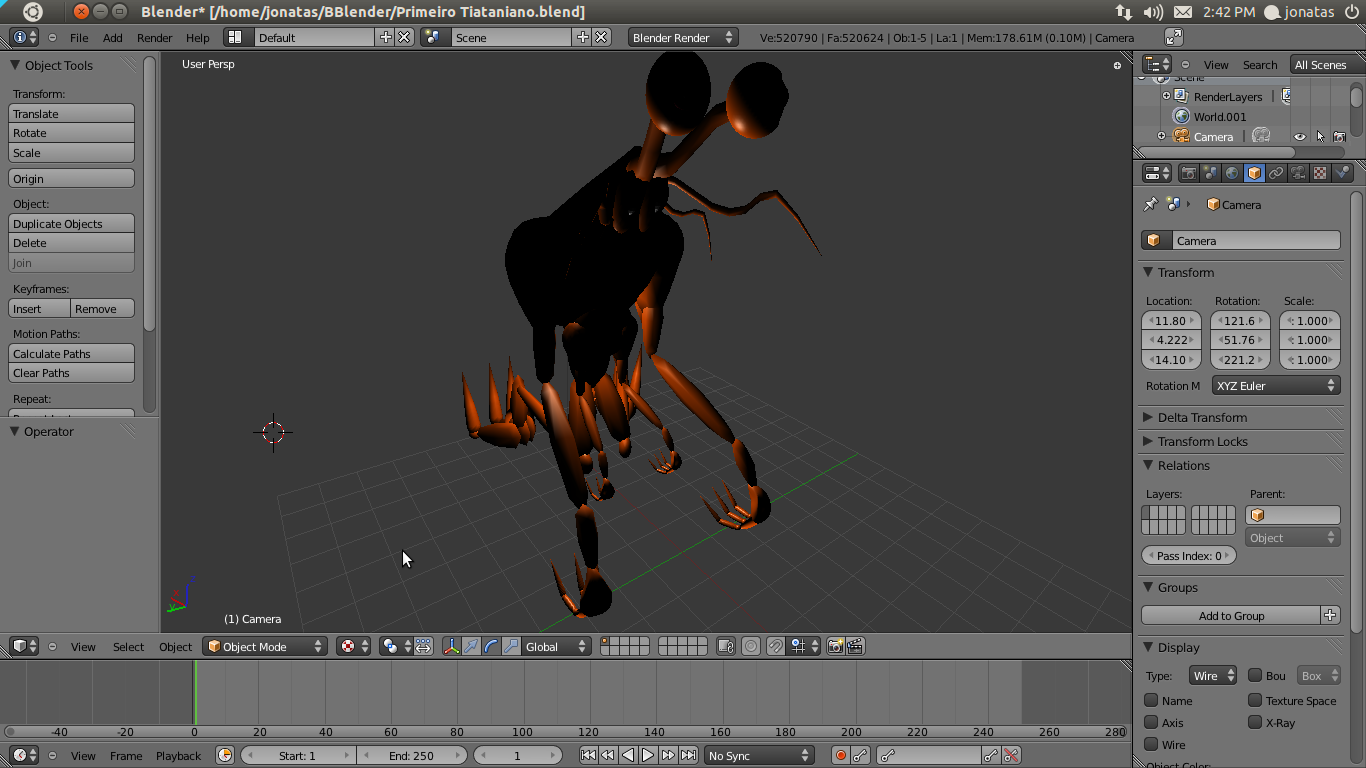Play the animation forward
This screenshot has height=768, width=1366.
pos(648,756)
